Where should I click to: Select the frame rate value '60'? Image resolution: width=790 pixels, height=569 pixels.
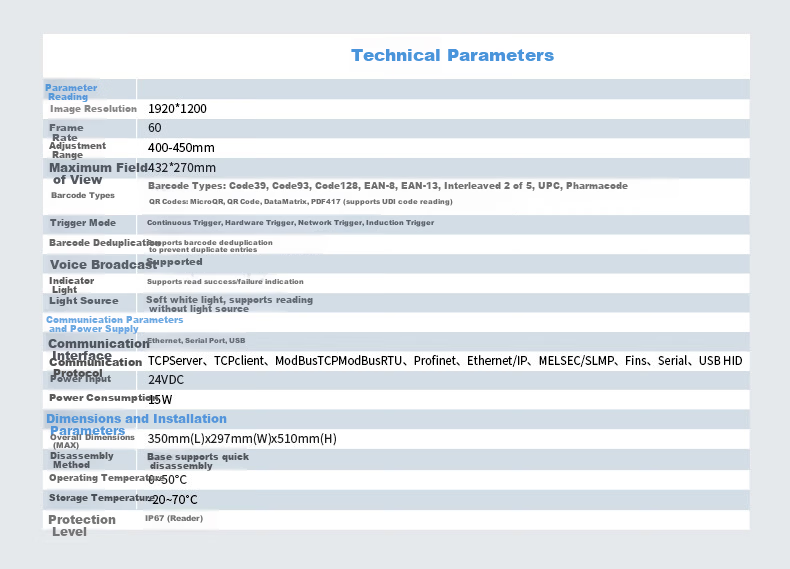[155, 128]
